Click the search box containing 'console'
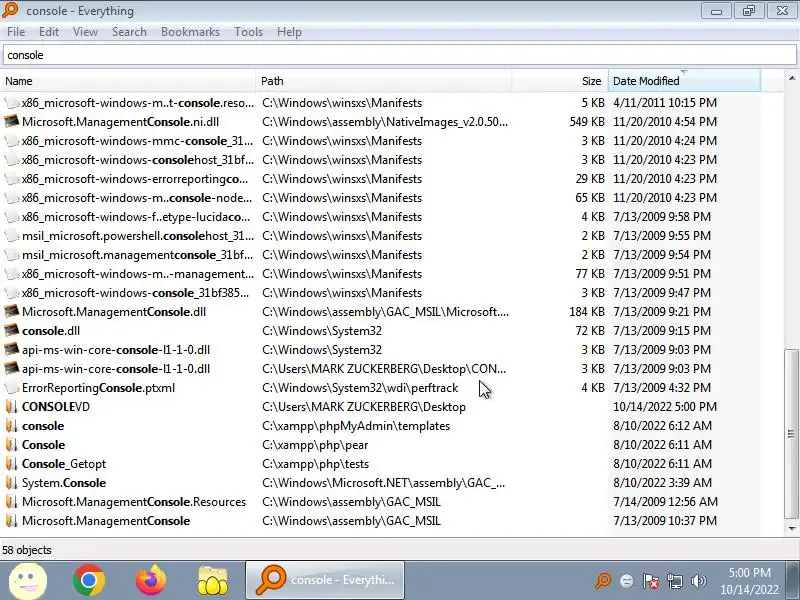This screenshot has height=600, width=800. coord(399,55)
